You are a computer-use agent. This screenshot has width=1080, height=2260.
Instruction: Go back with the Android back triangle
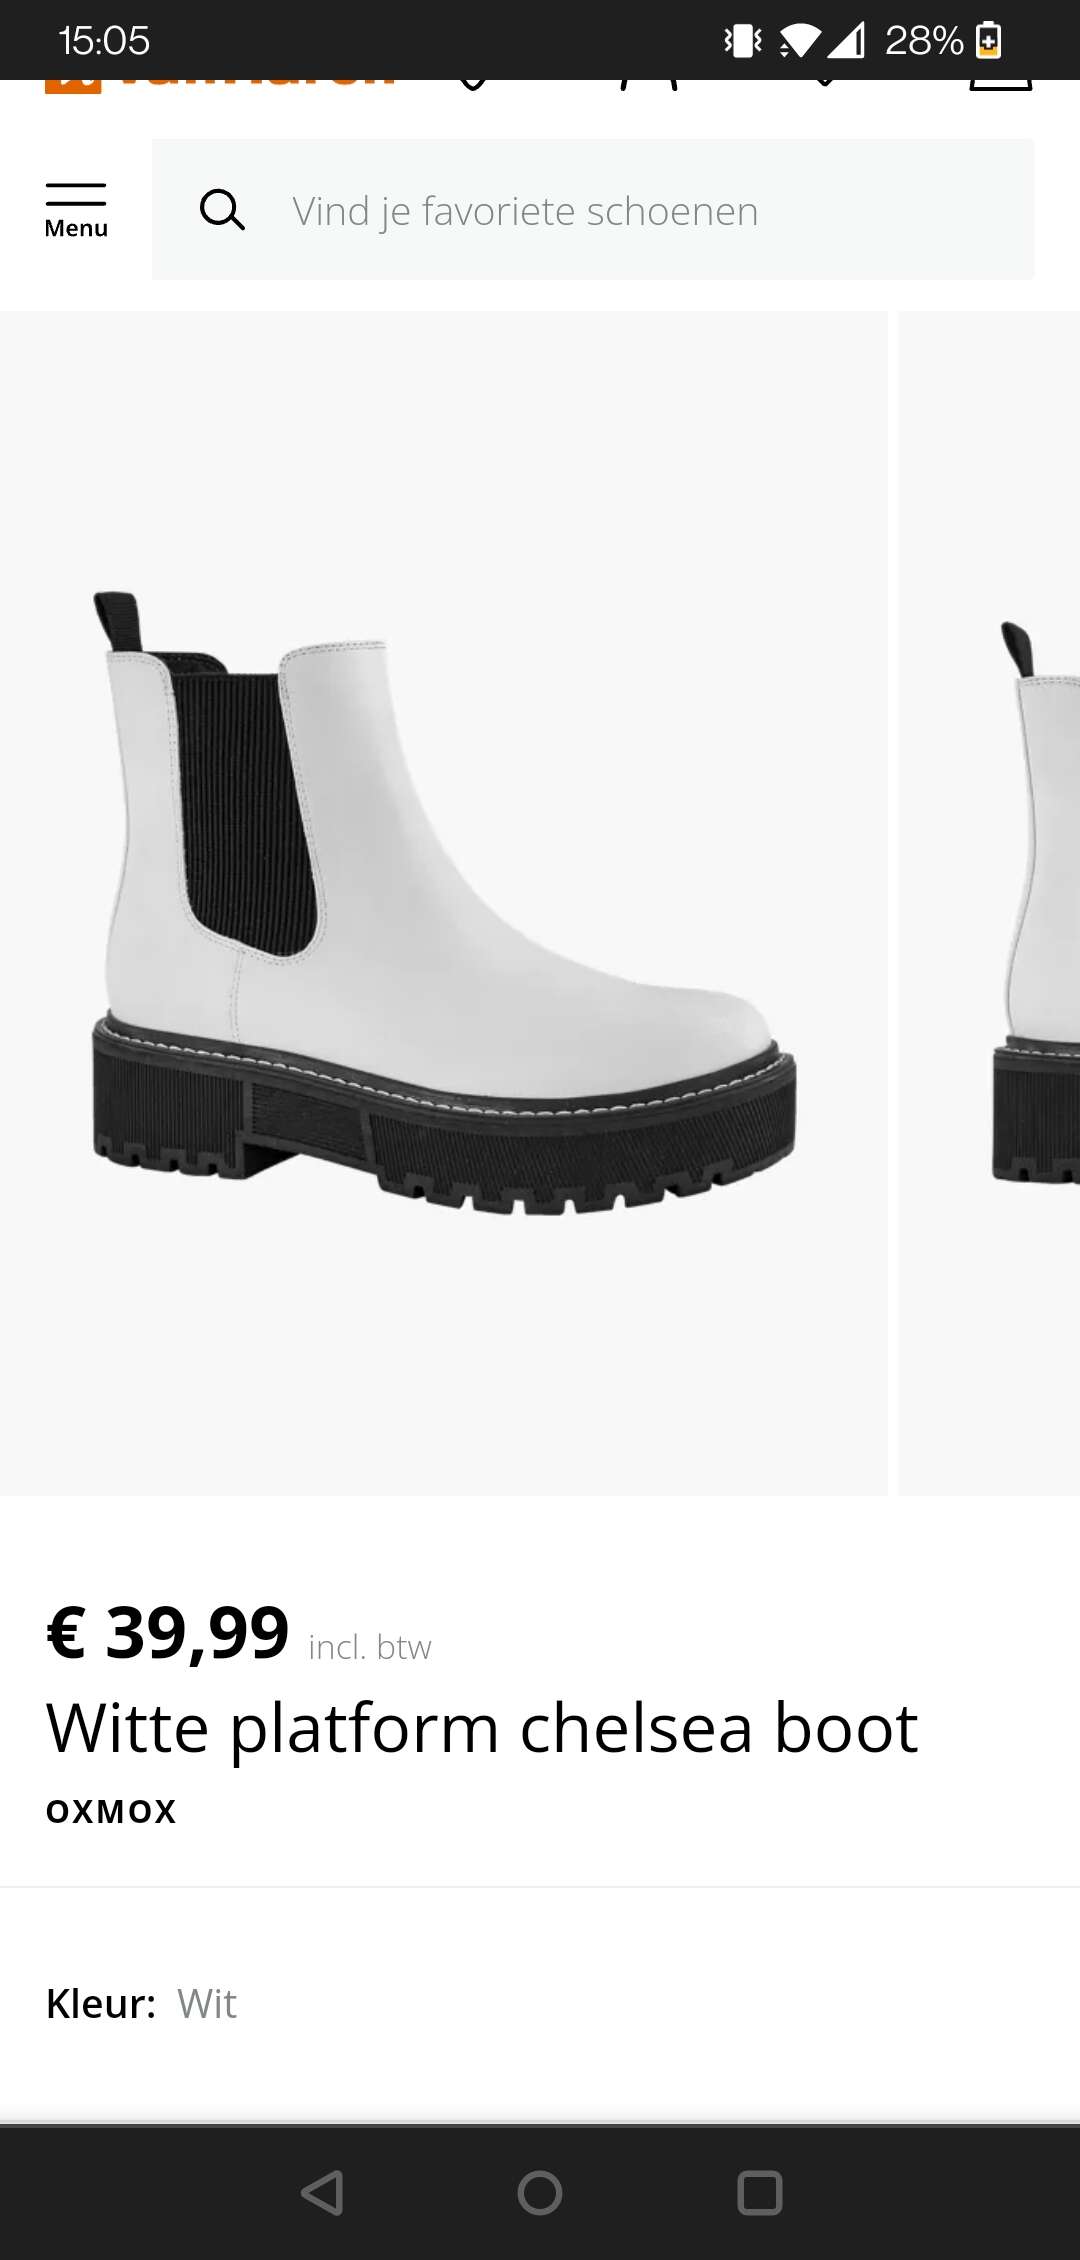[322, 2193]
